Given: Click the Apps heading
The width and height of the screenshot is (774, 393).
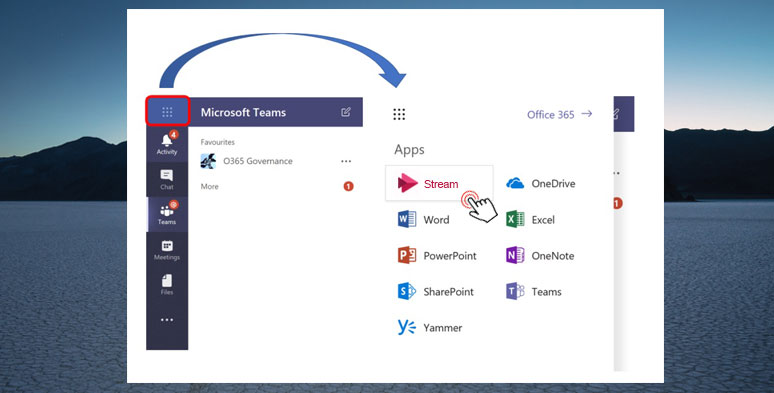Looking at the screenshot, I should tap(409, 150).
